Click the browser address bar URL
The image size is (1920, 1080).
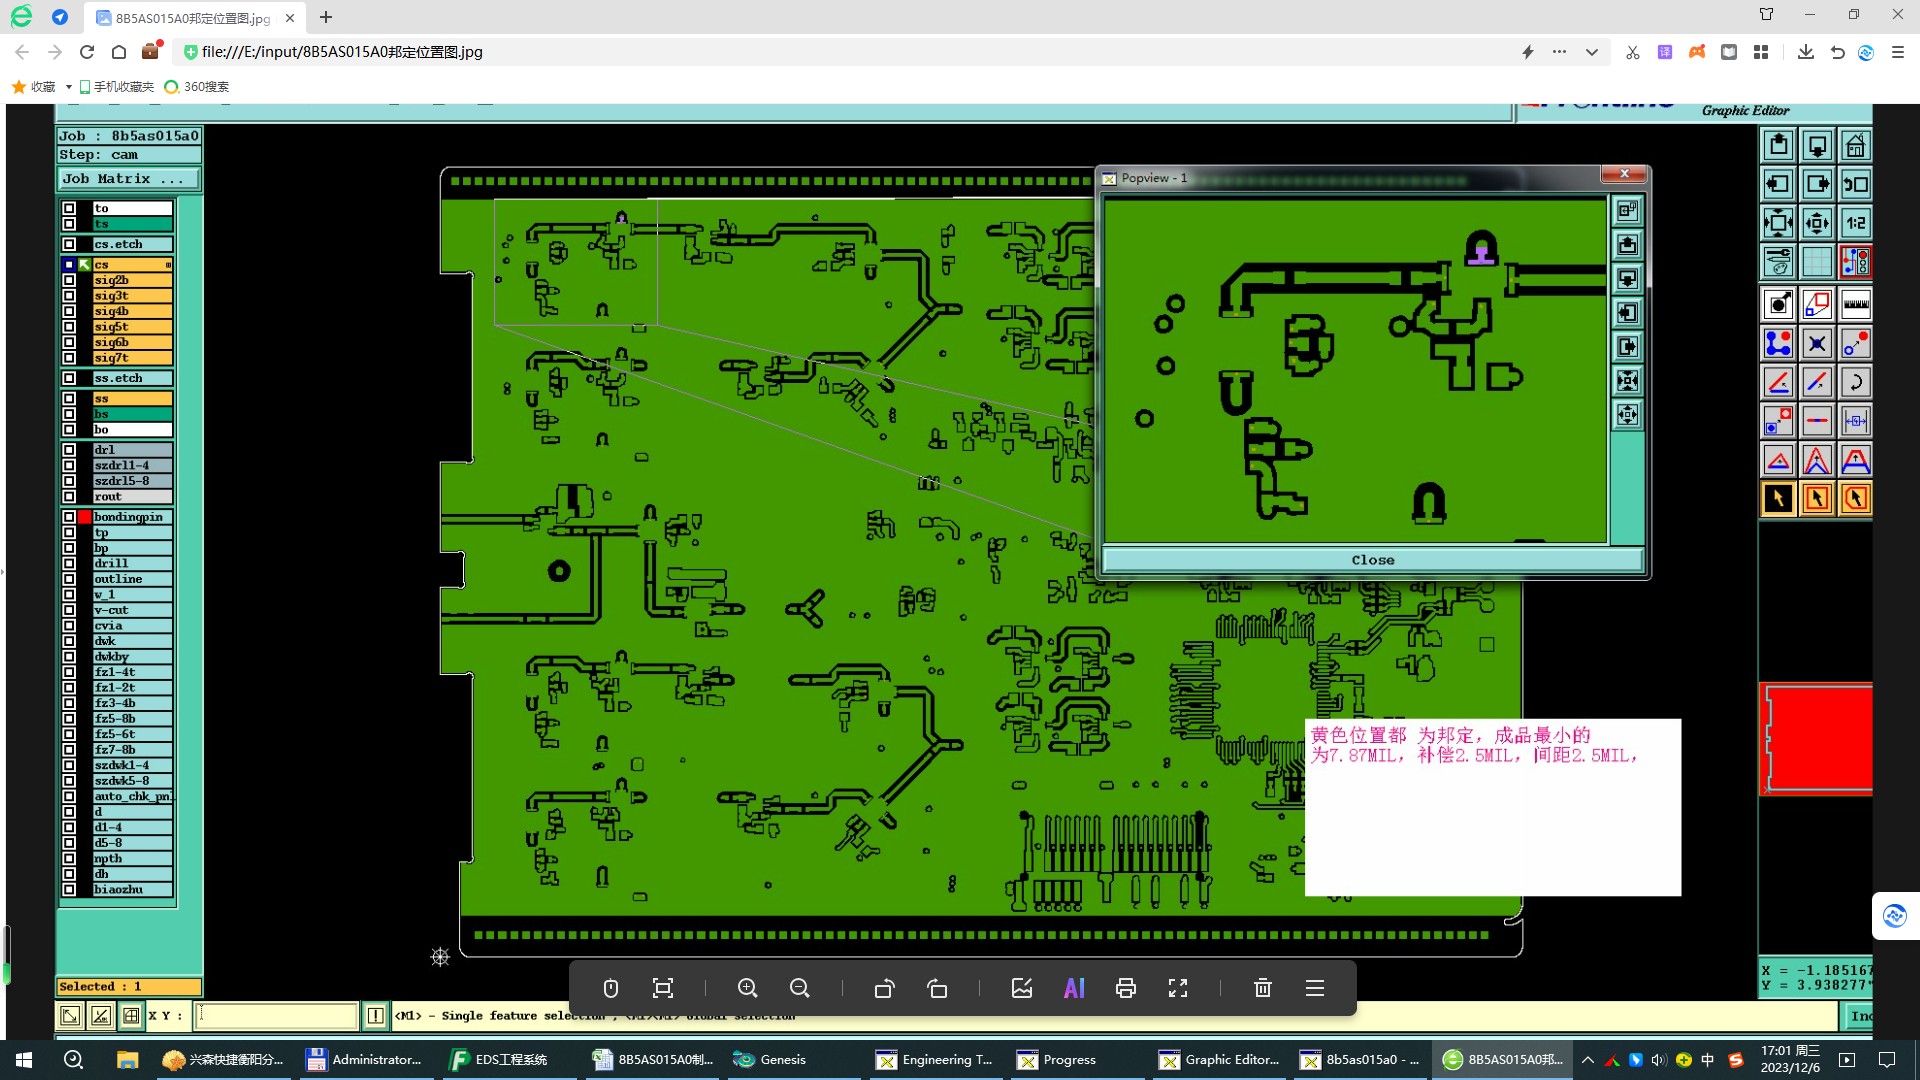click(342, 52)
